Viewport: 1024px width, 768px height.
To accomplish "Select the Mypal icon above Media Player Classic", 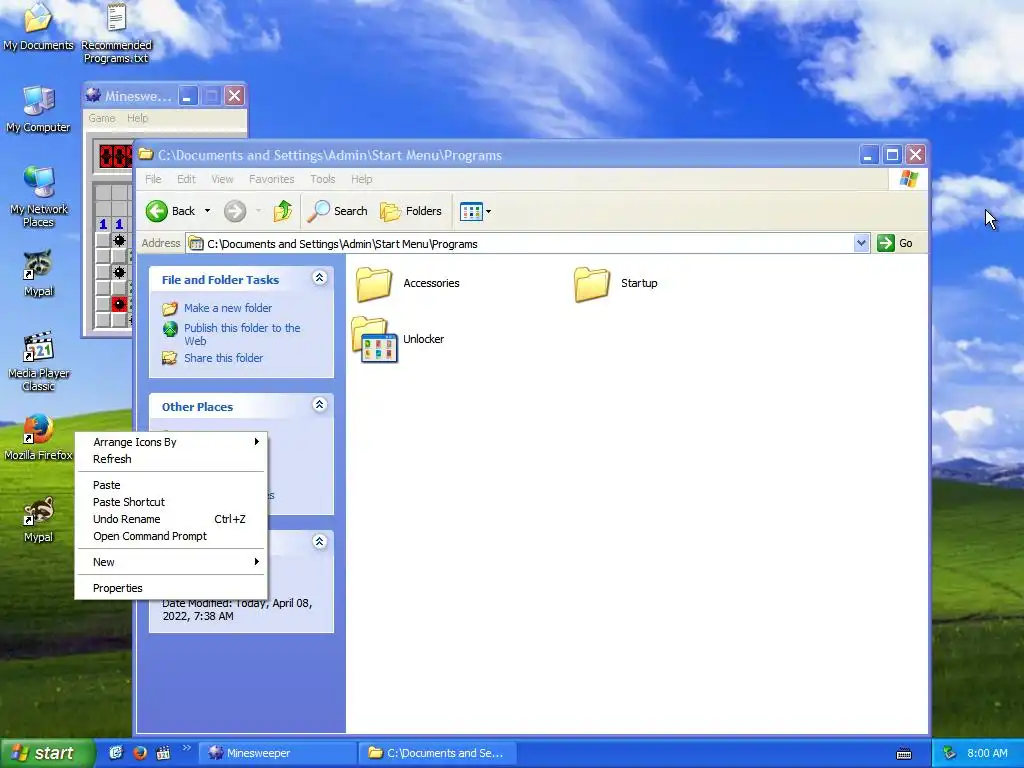I will [x=39, y=273].
